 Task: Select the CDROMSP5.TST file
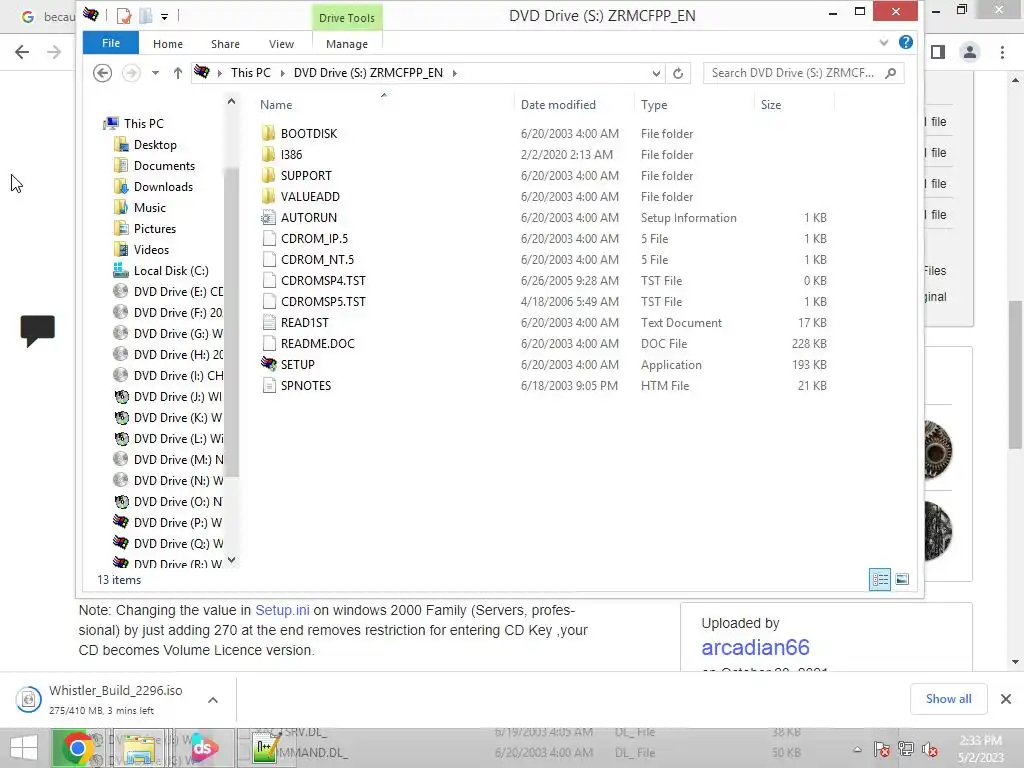(323, 302)
